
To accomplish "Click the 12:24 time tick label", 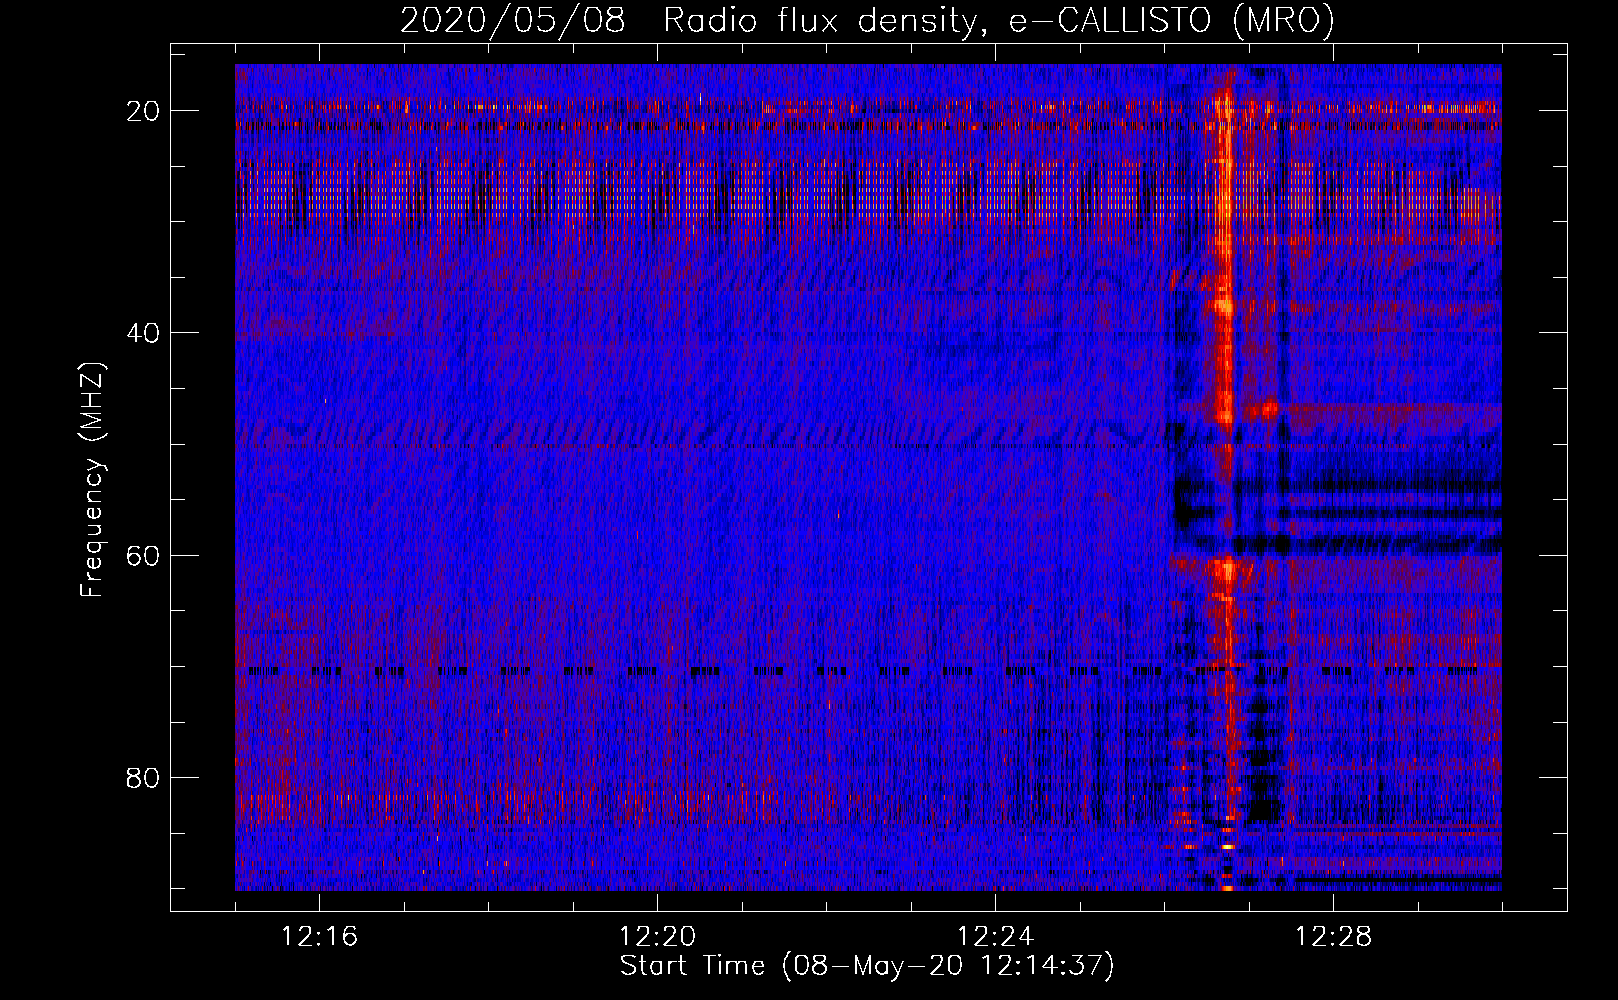I will click(995, 937).
